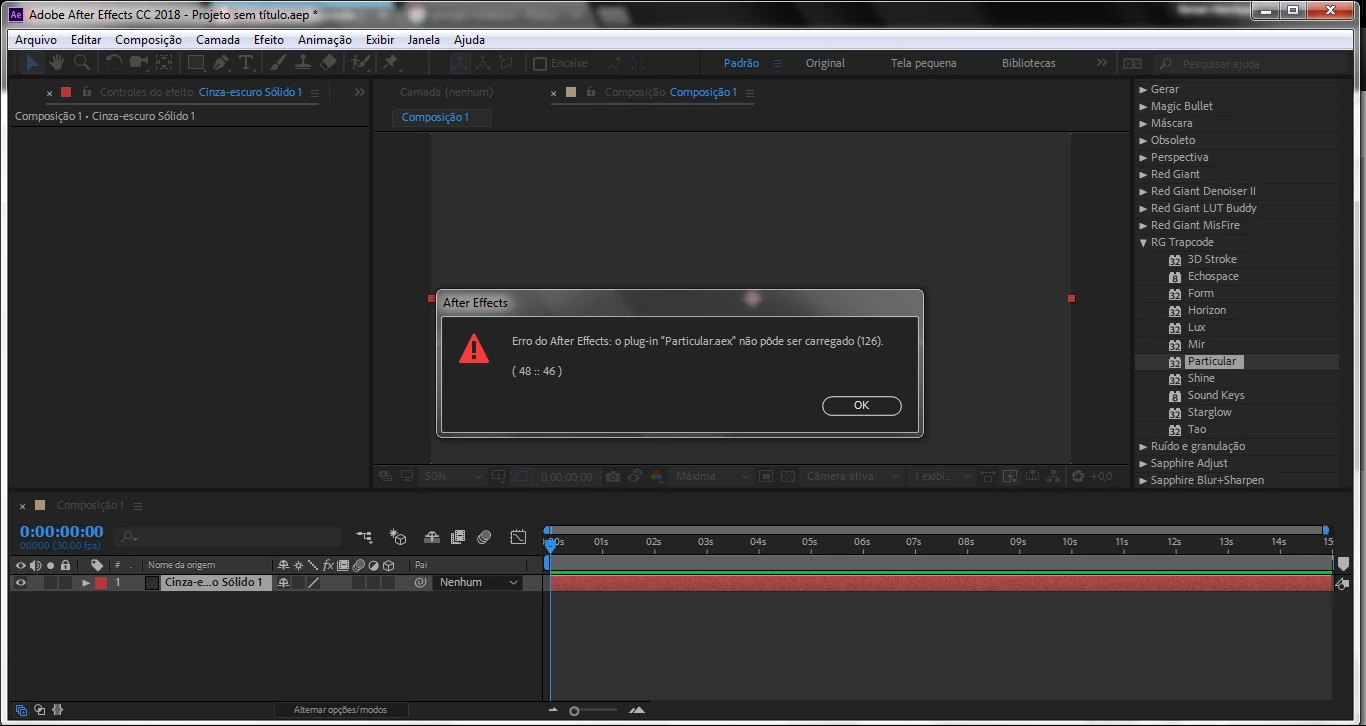Open the Efeito menu
Screen dimensions: 1366x726
coord(269,40)
